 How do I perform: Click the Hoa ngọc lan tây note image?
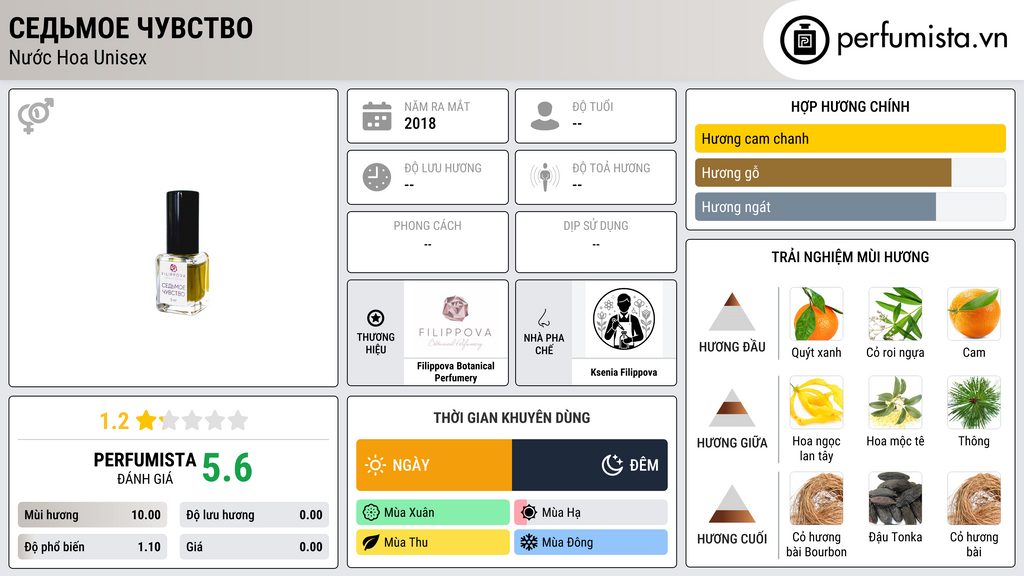tap(816, 402)
